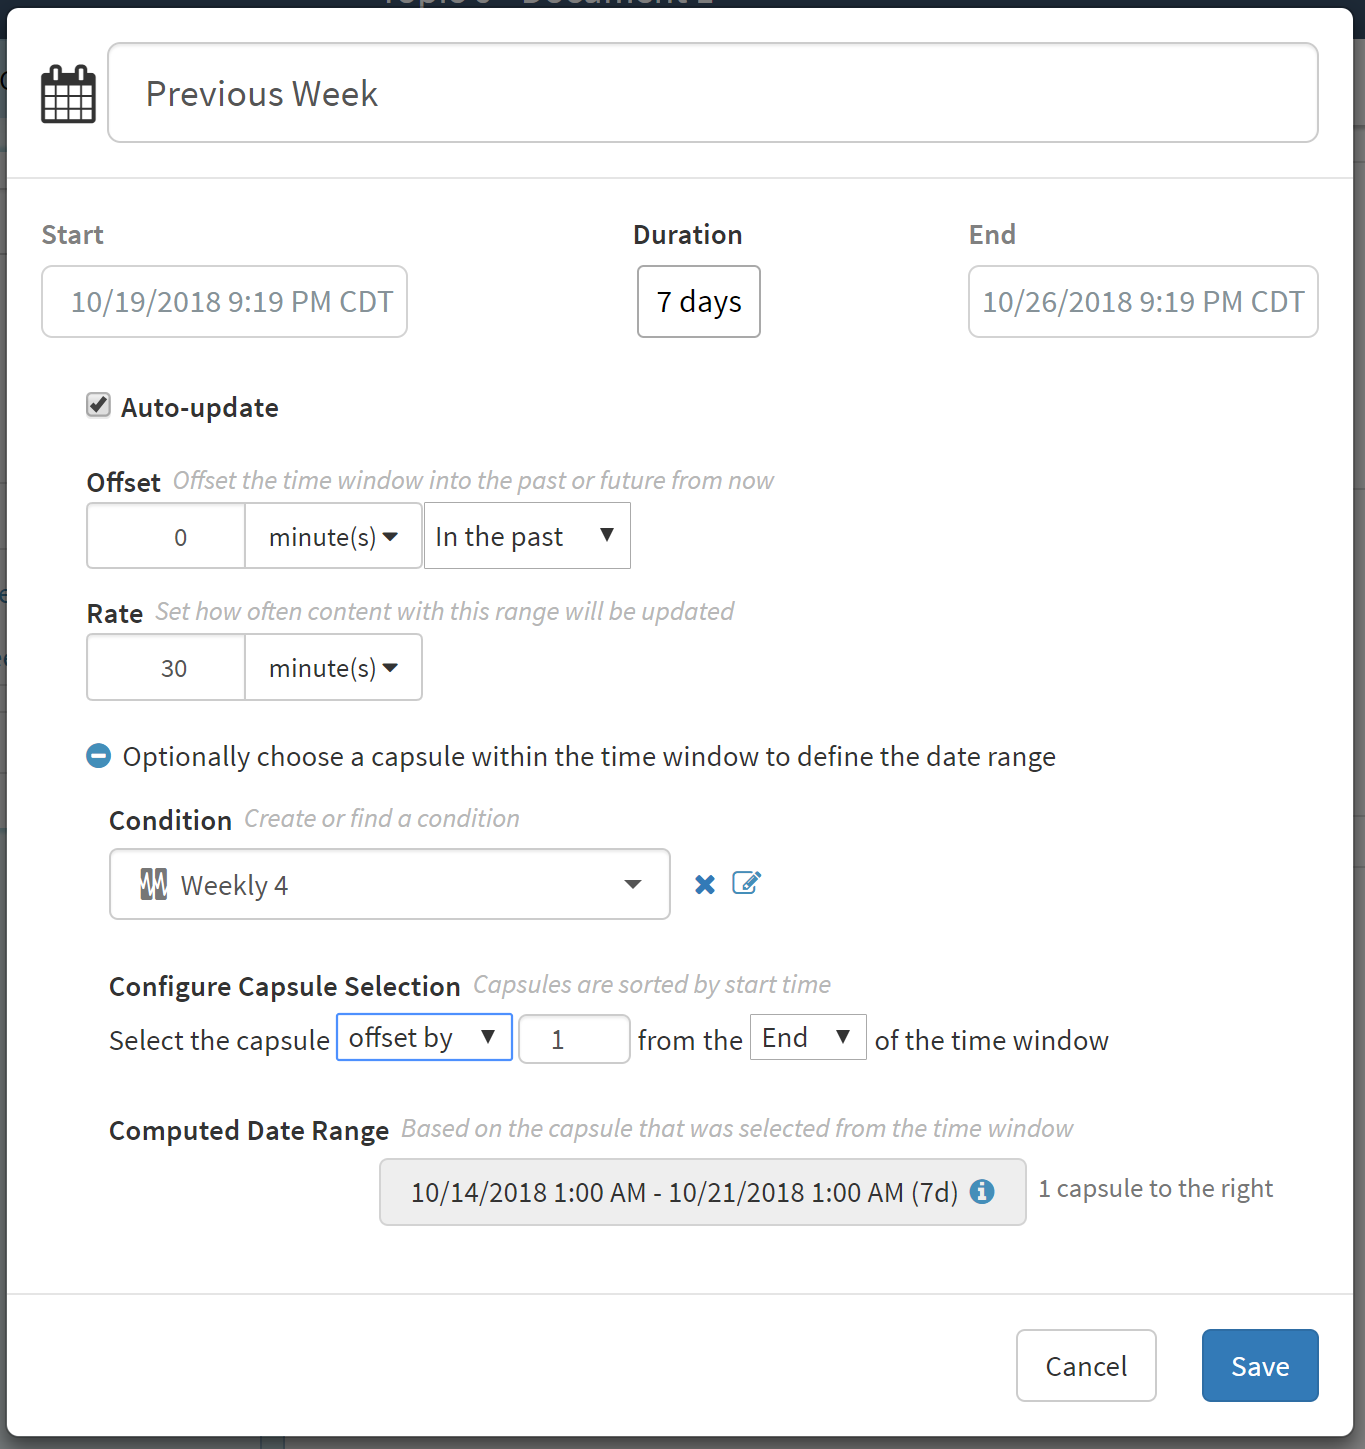
Task: Click the Rate value field showing 30
Action: (x=167, y=668)
